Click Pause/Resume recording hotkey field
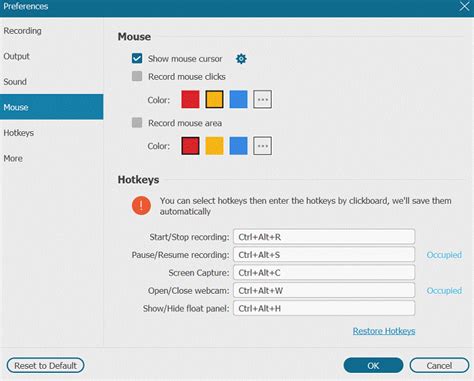The width and height of the screenshot is (474, 381). [x=324, y=255]
